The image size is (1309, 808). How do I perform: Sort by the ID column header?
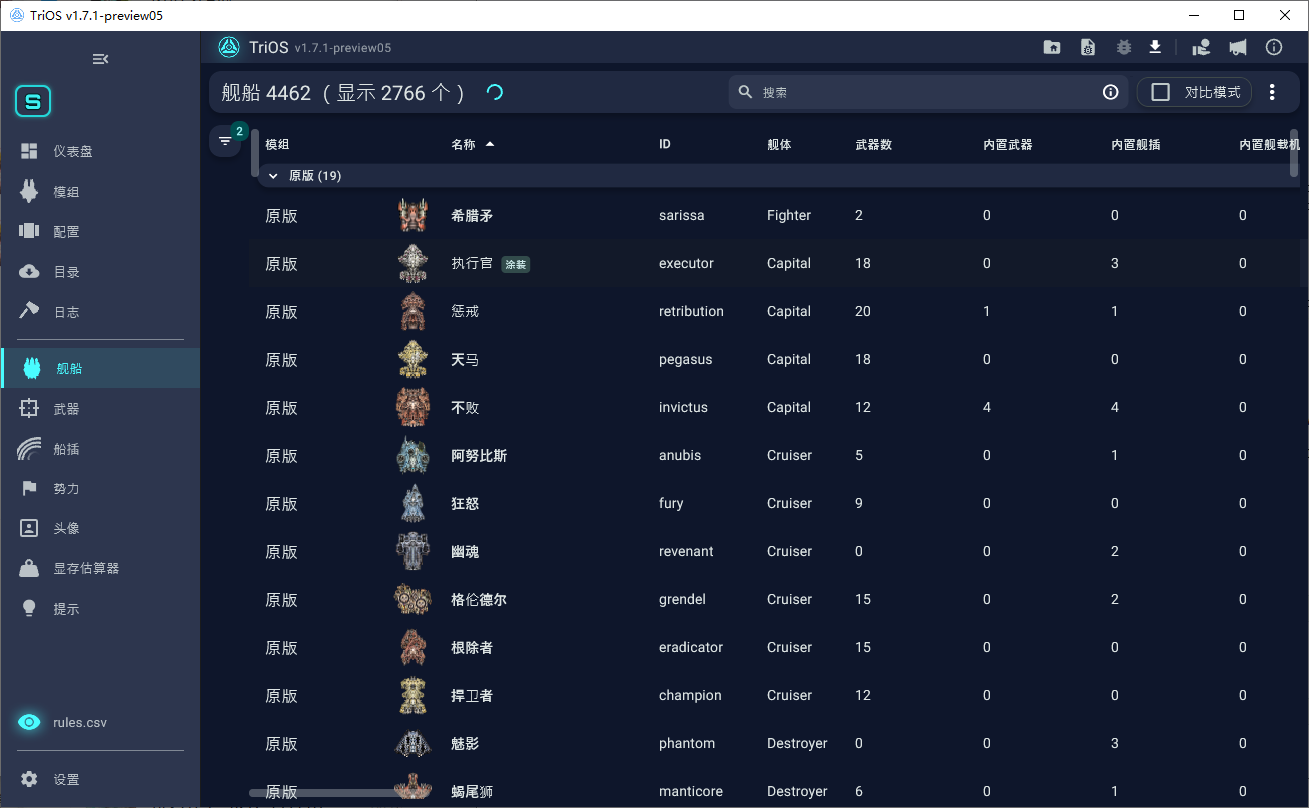(x=665, y=144)
